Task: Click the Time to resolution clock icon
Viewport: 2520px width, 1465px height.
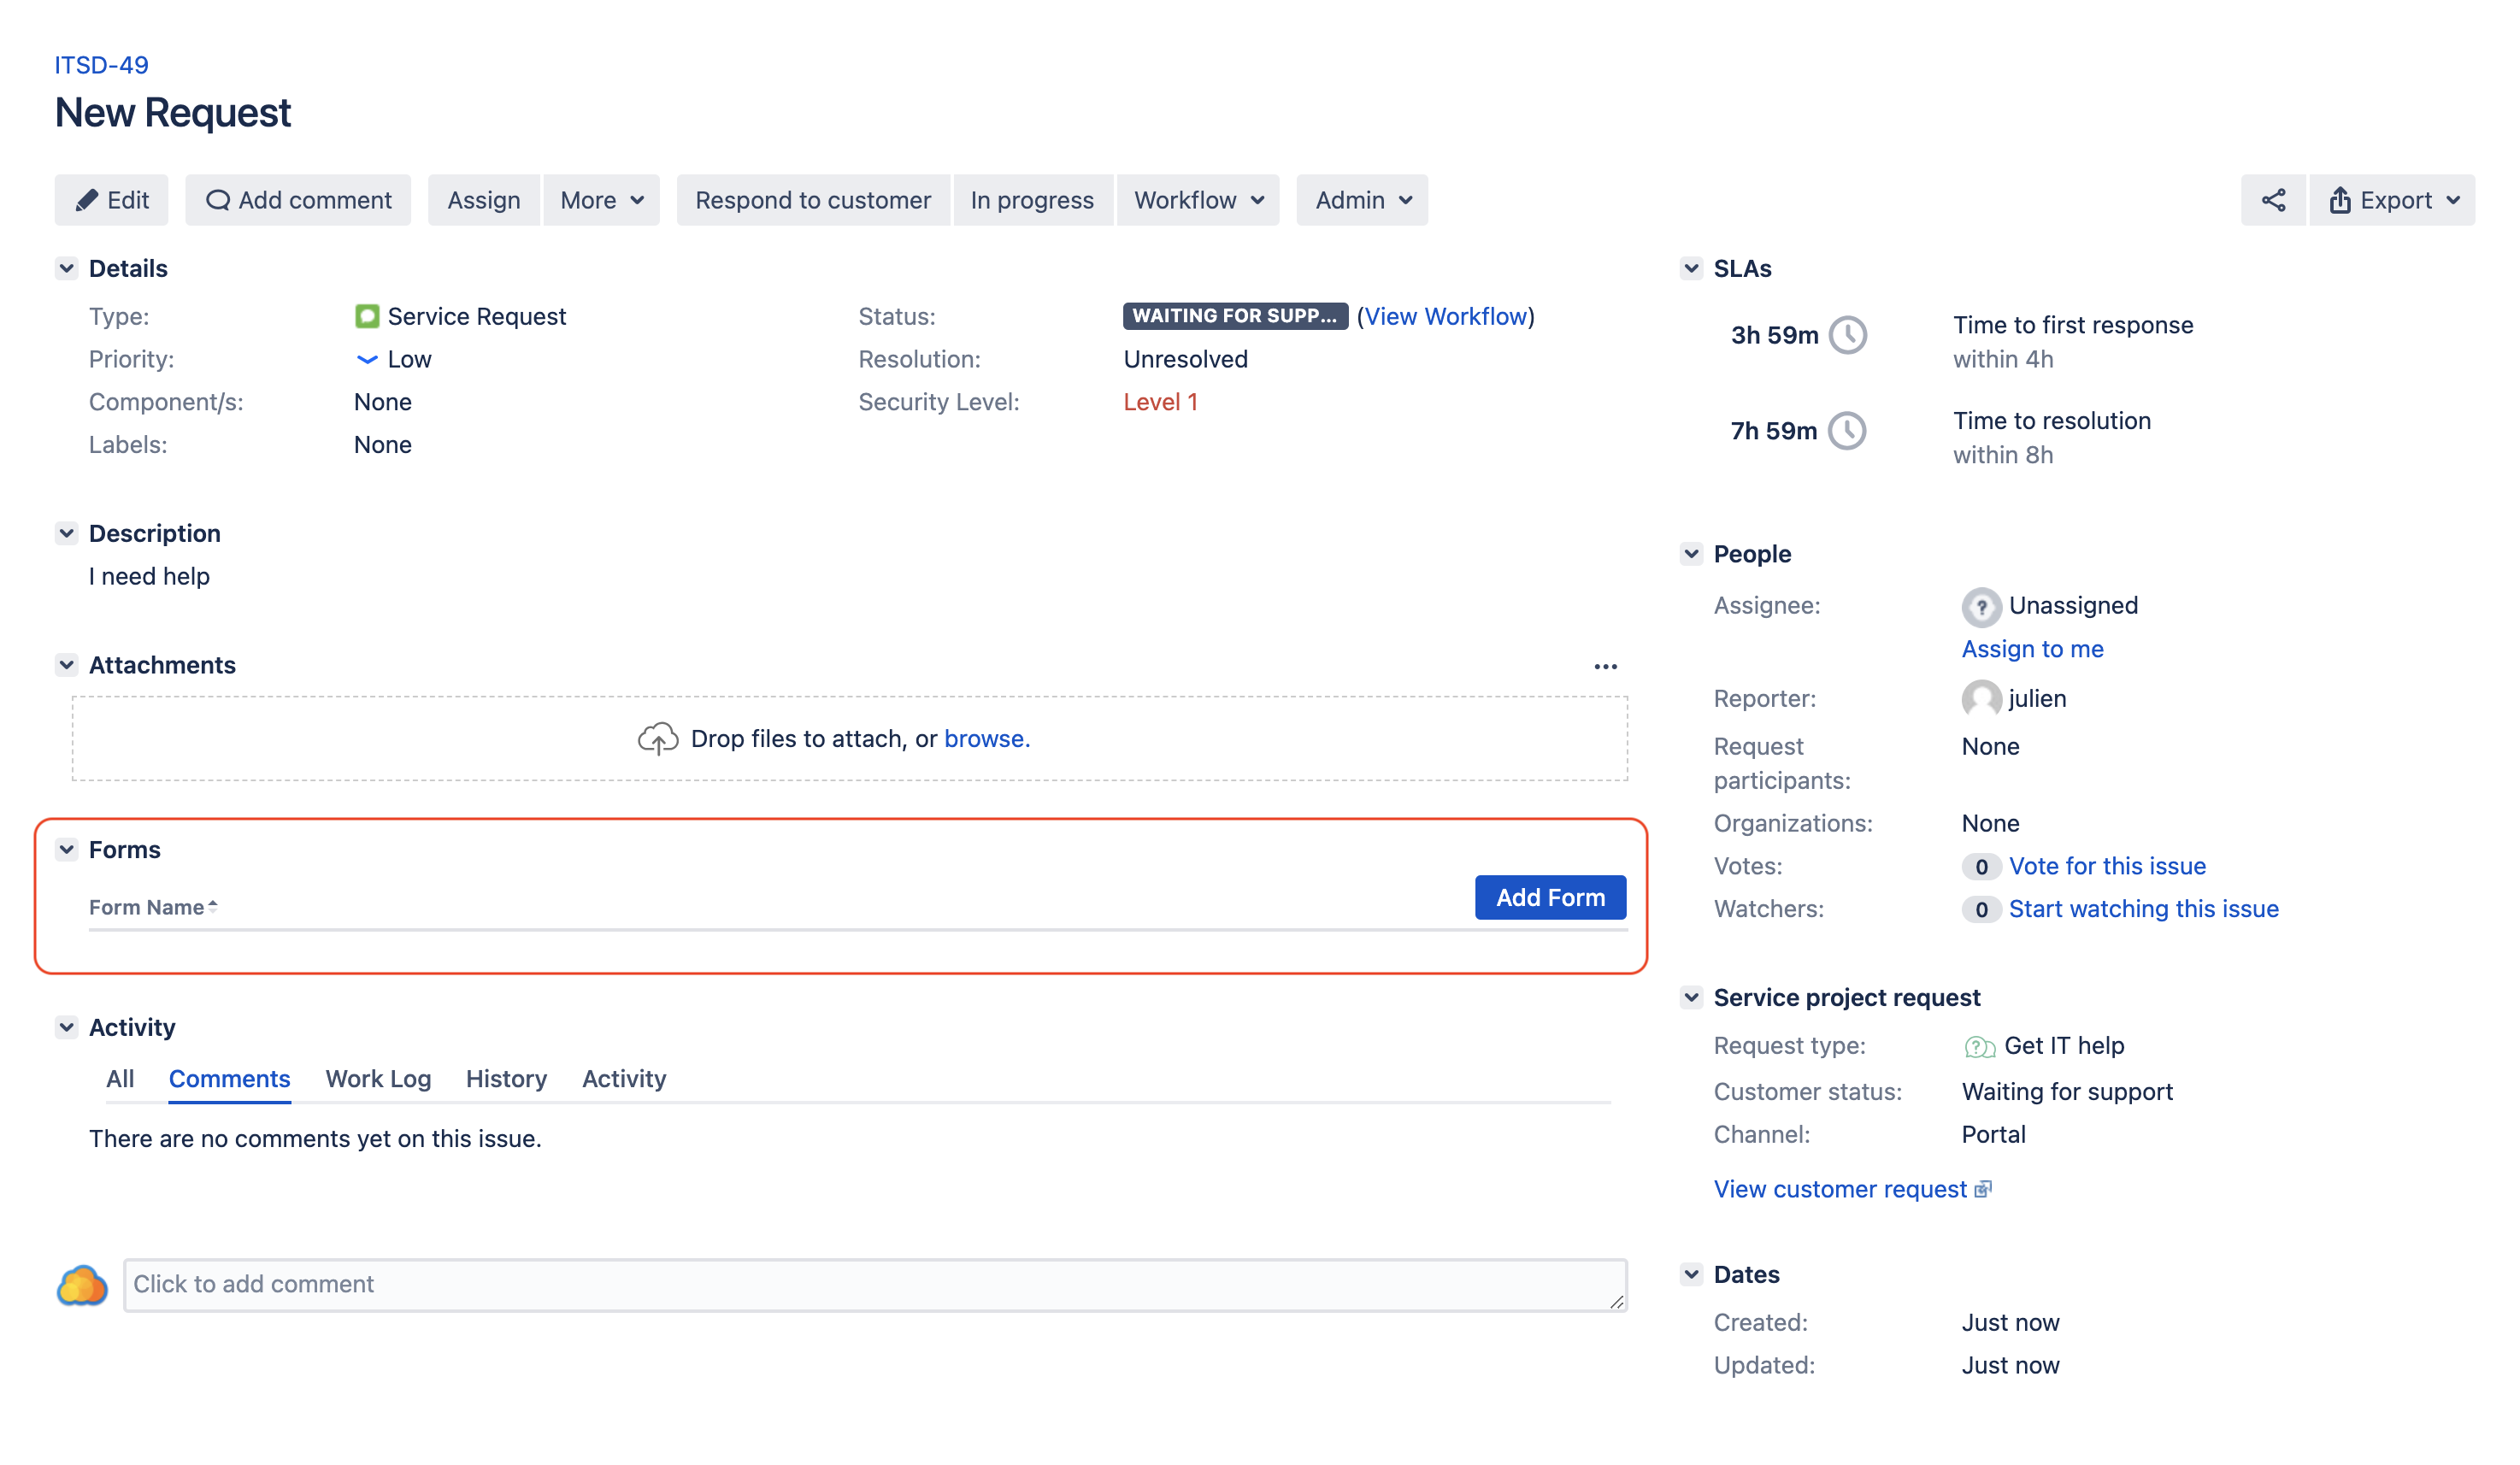Action: (1846, 431)
